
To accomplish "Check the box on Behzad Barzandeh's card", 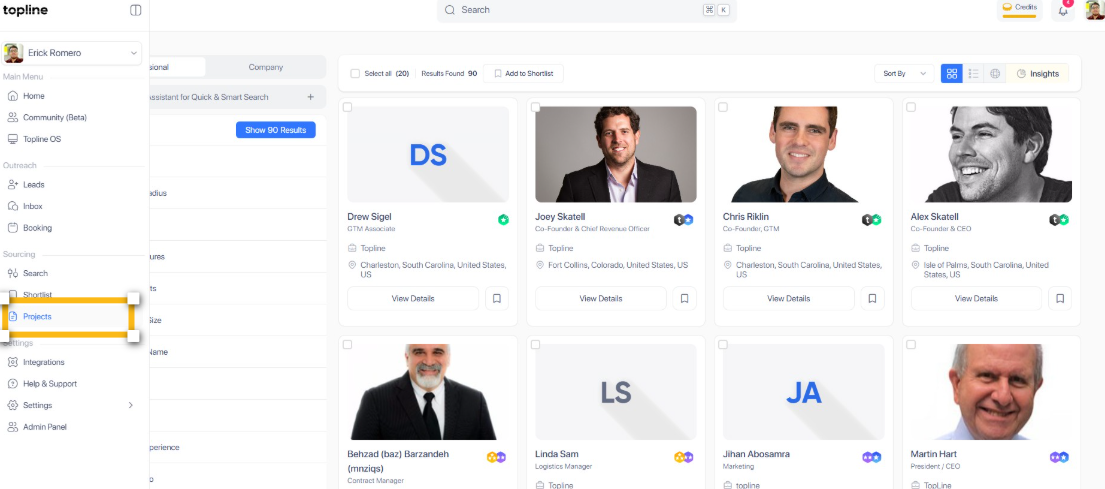I will (x=348, y=345).
